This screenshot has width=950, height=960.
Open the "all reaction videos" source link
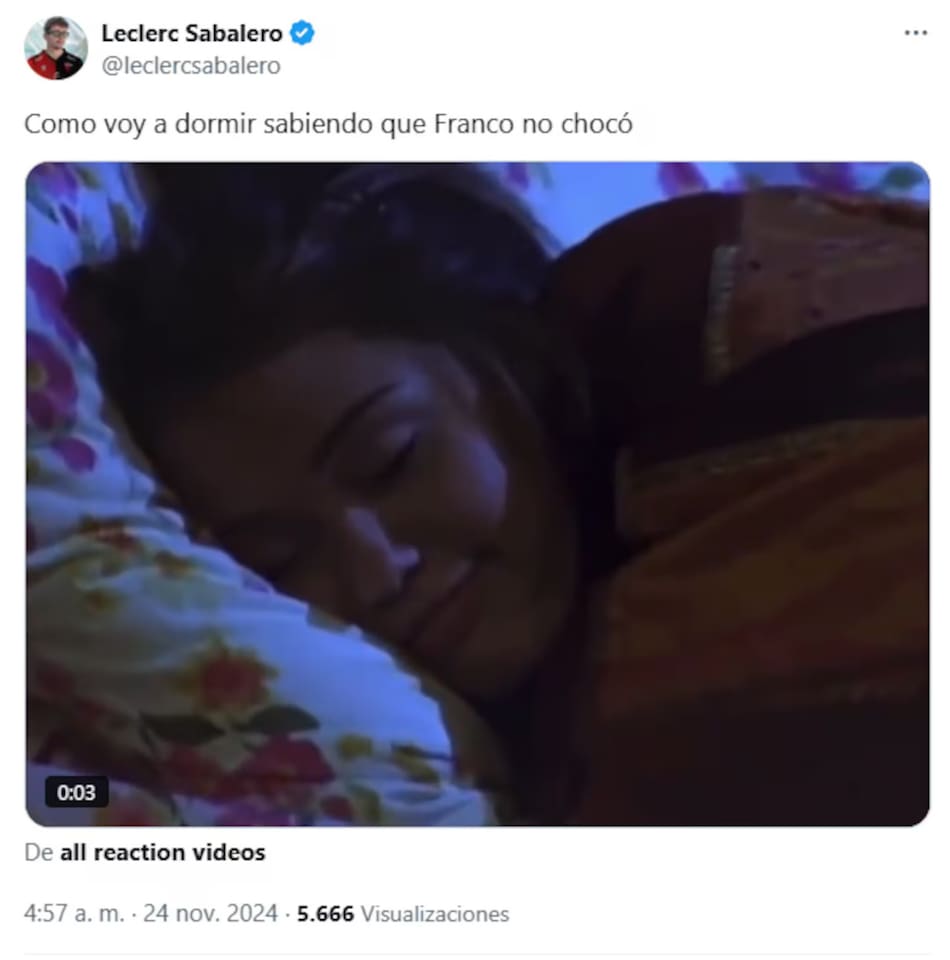(x=163, y=852)
